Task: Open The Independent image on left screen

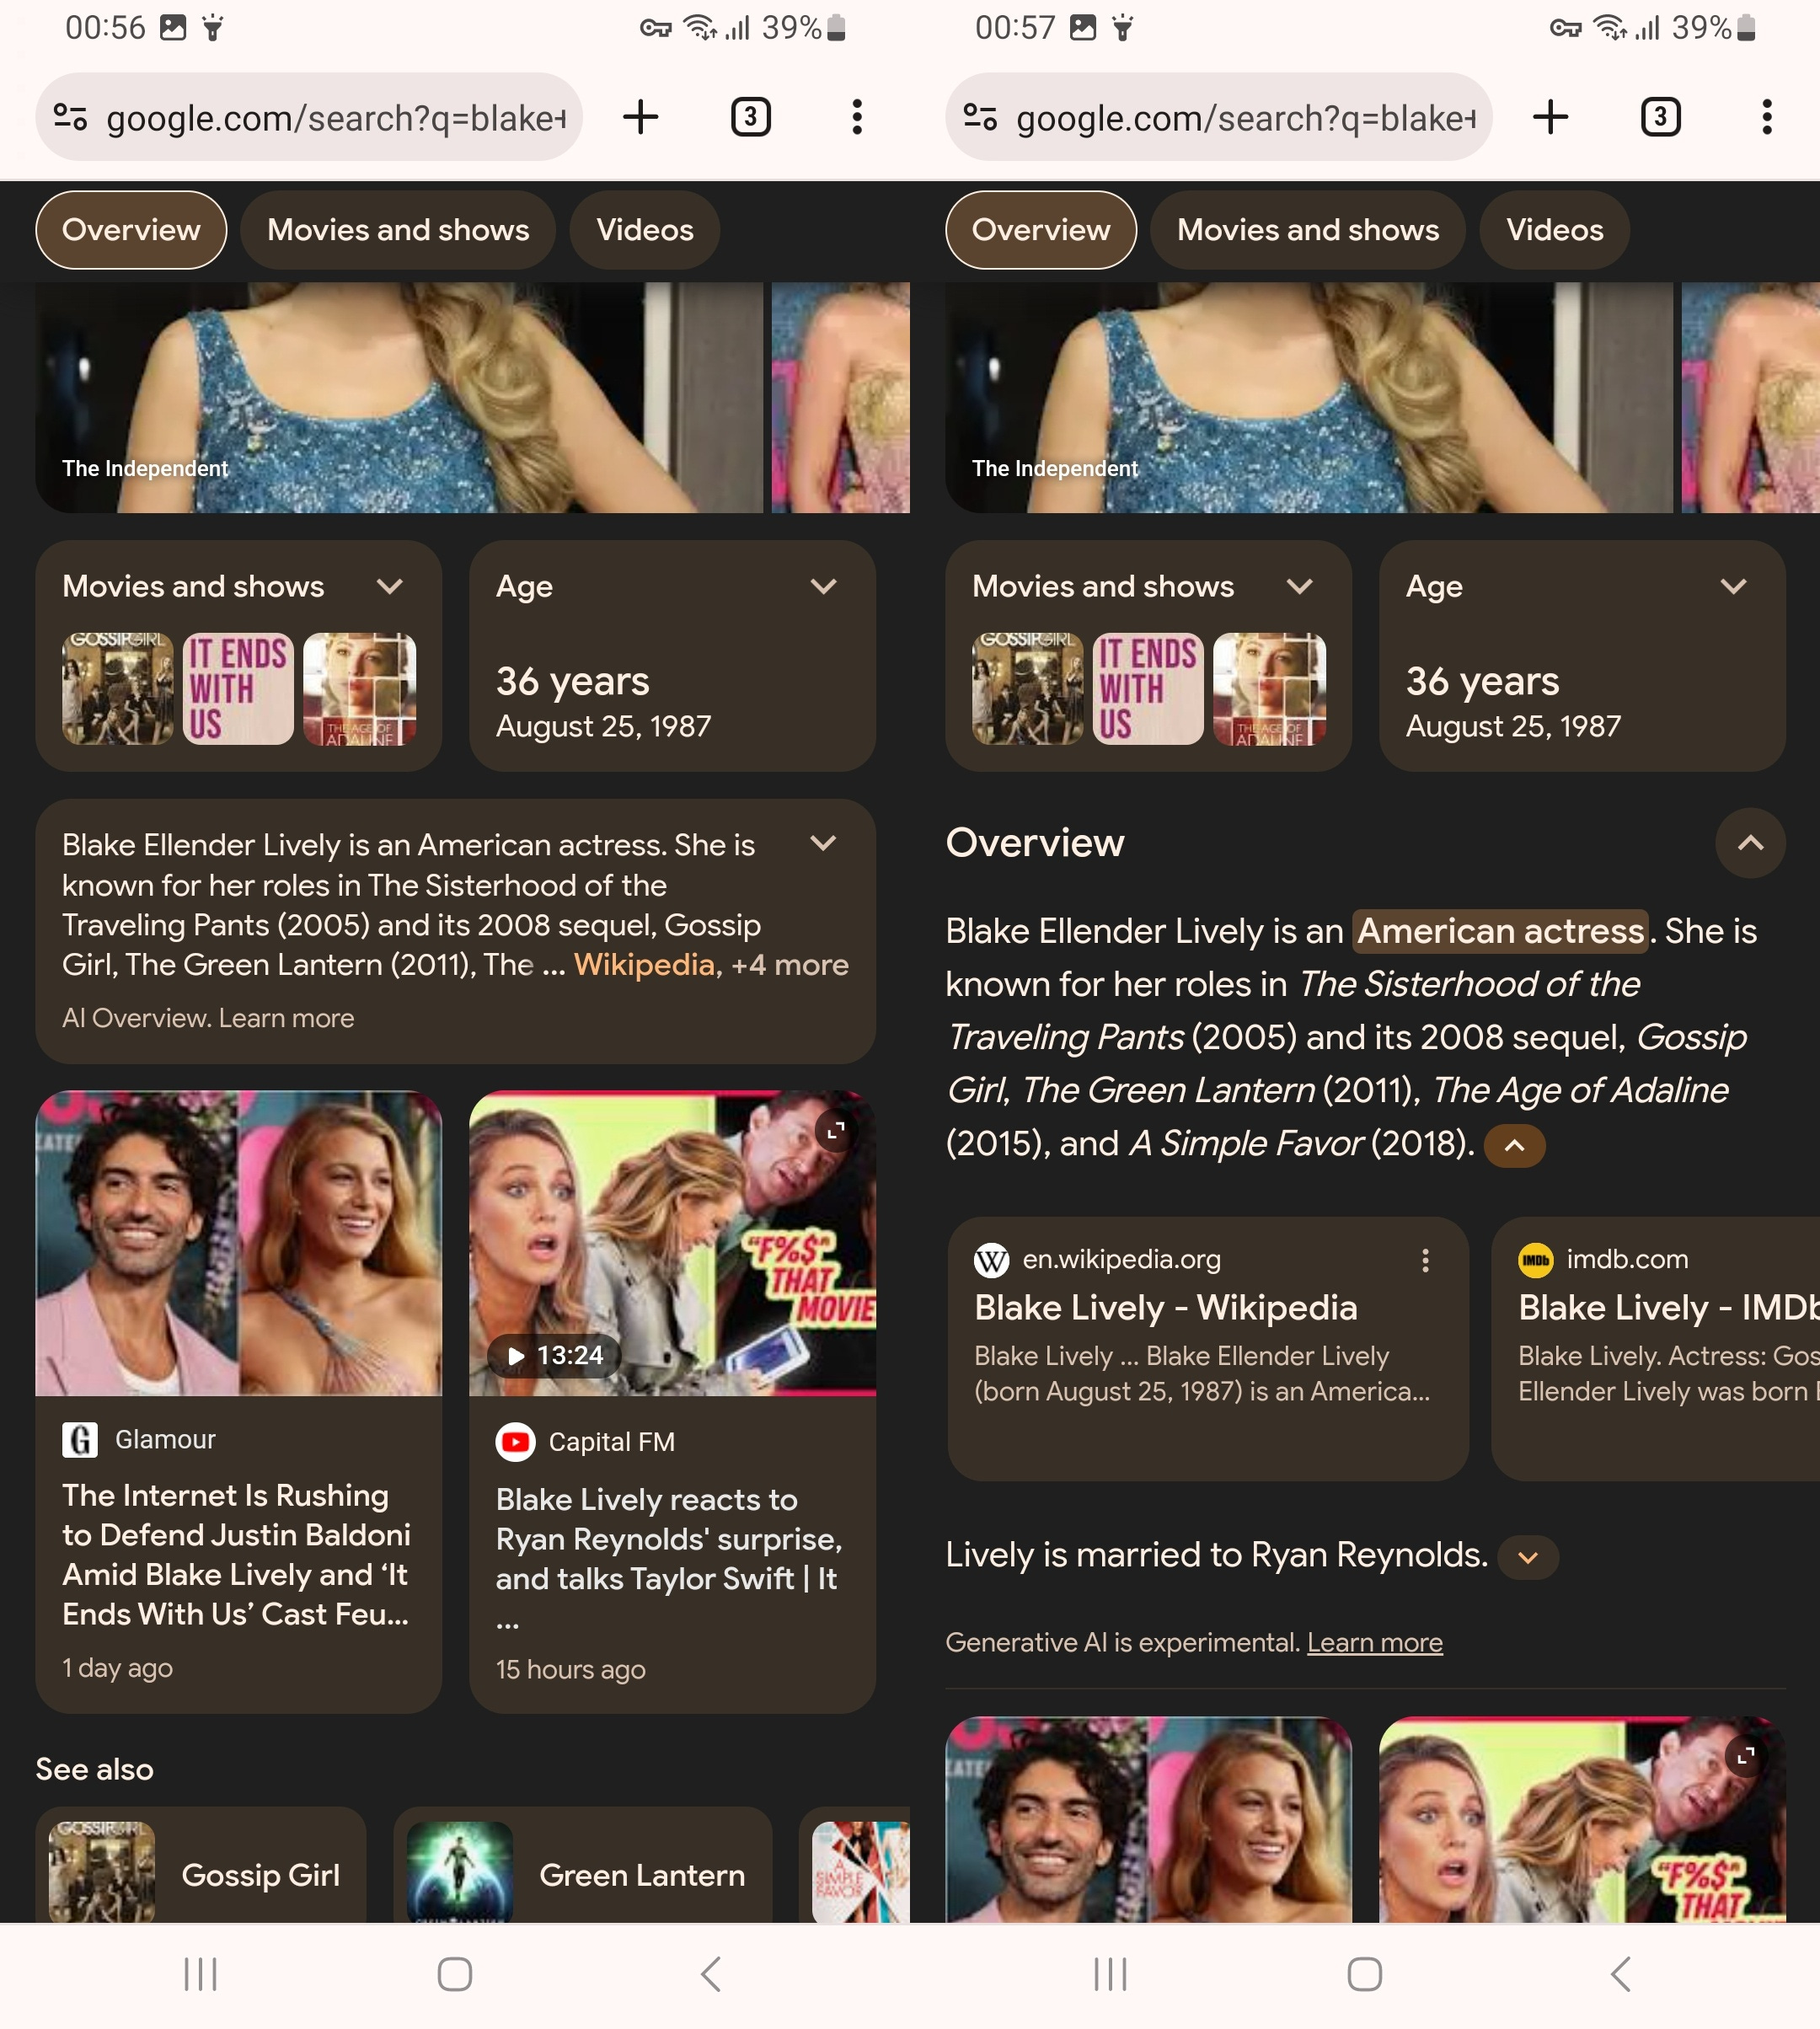Action: pyautogui.click(x=399, y=397)
